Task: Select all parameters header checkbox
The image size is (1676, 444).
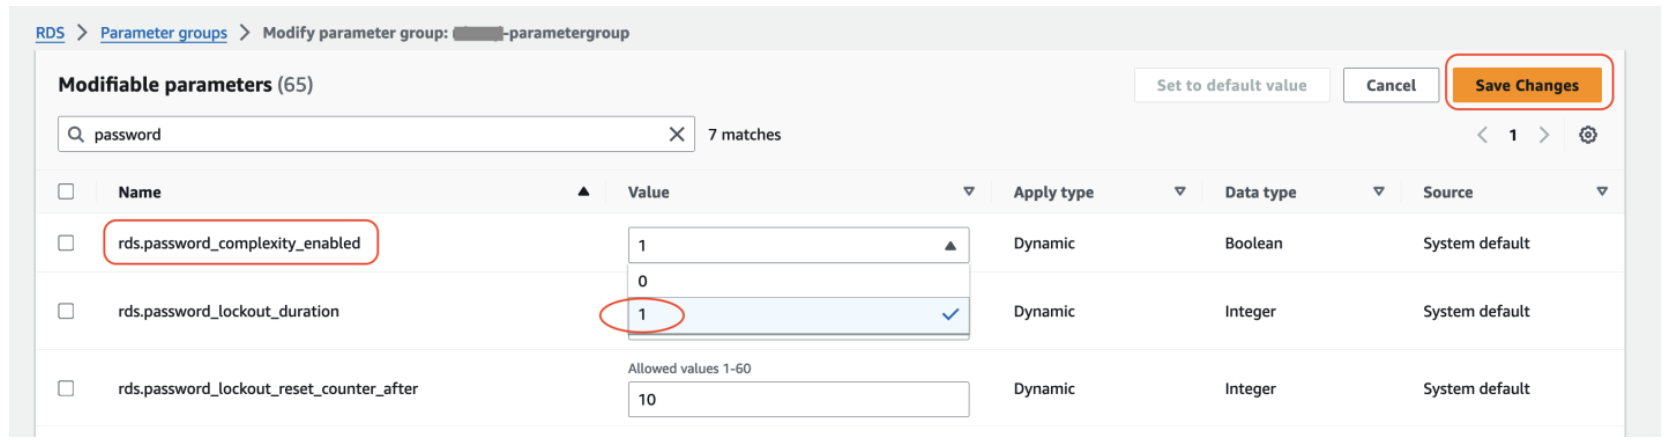Action: pos(66,191)
